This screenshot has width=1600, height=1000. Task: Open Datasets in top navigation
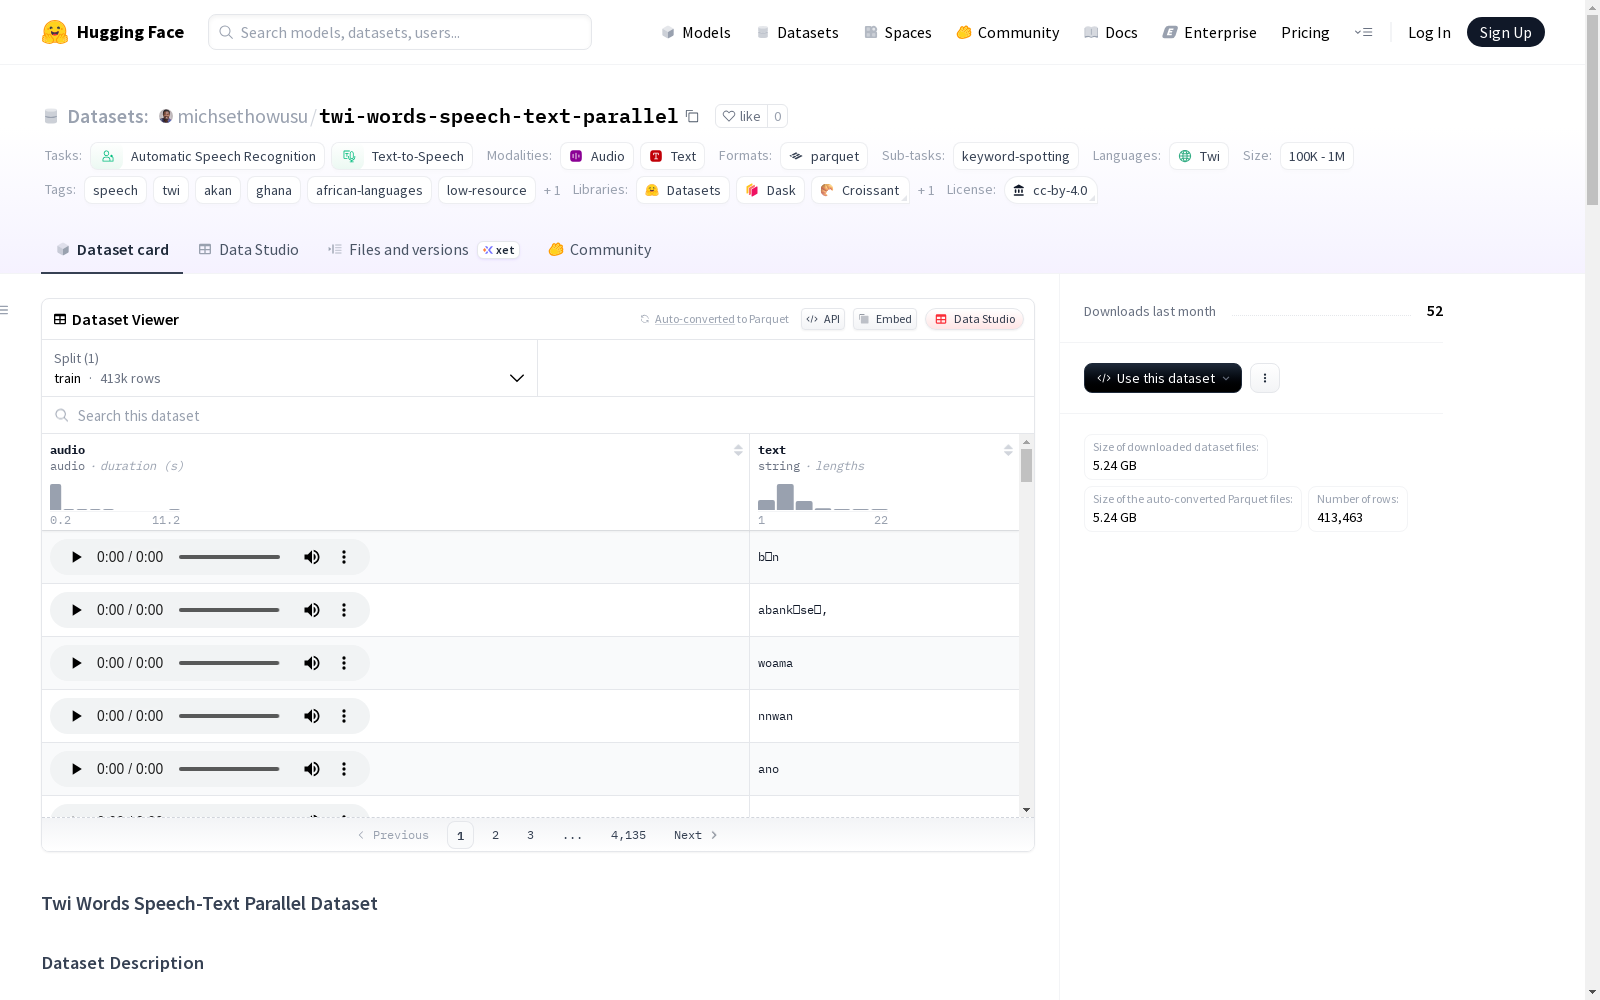797,32
